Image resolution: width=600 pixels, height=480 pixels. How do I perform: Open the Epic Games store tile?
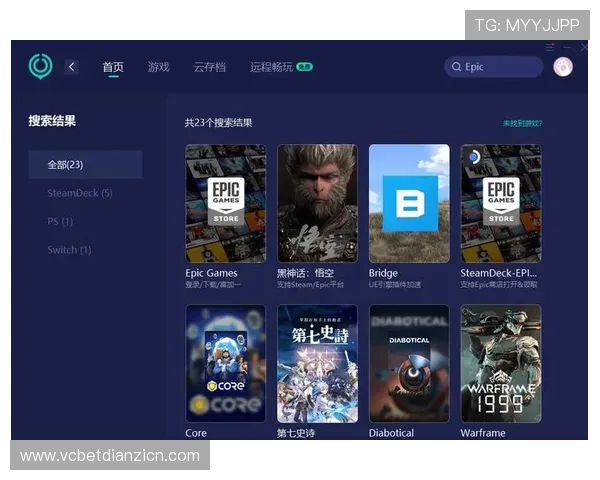click(225, 203)
